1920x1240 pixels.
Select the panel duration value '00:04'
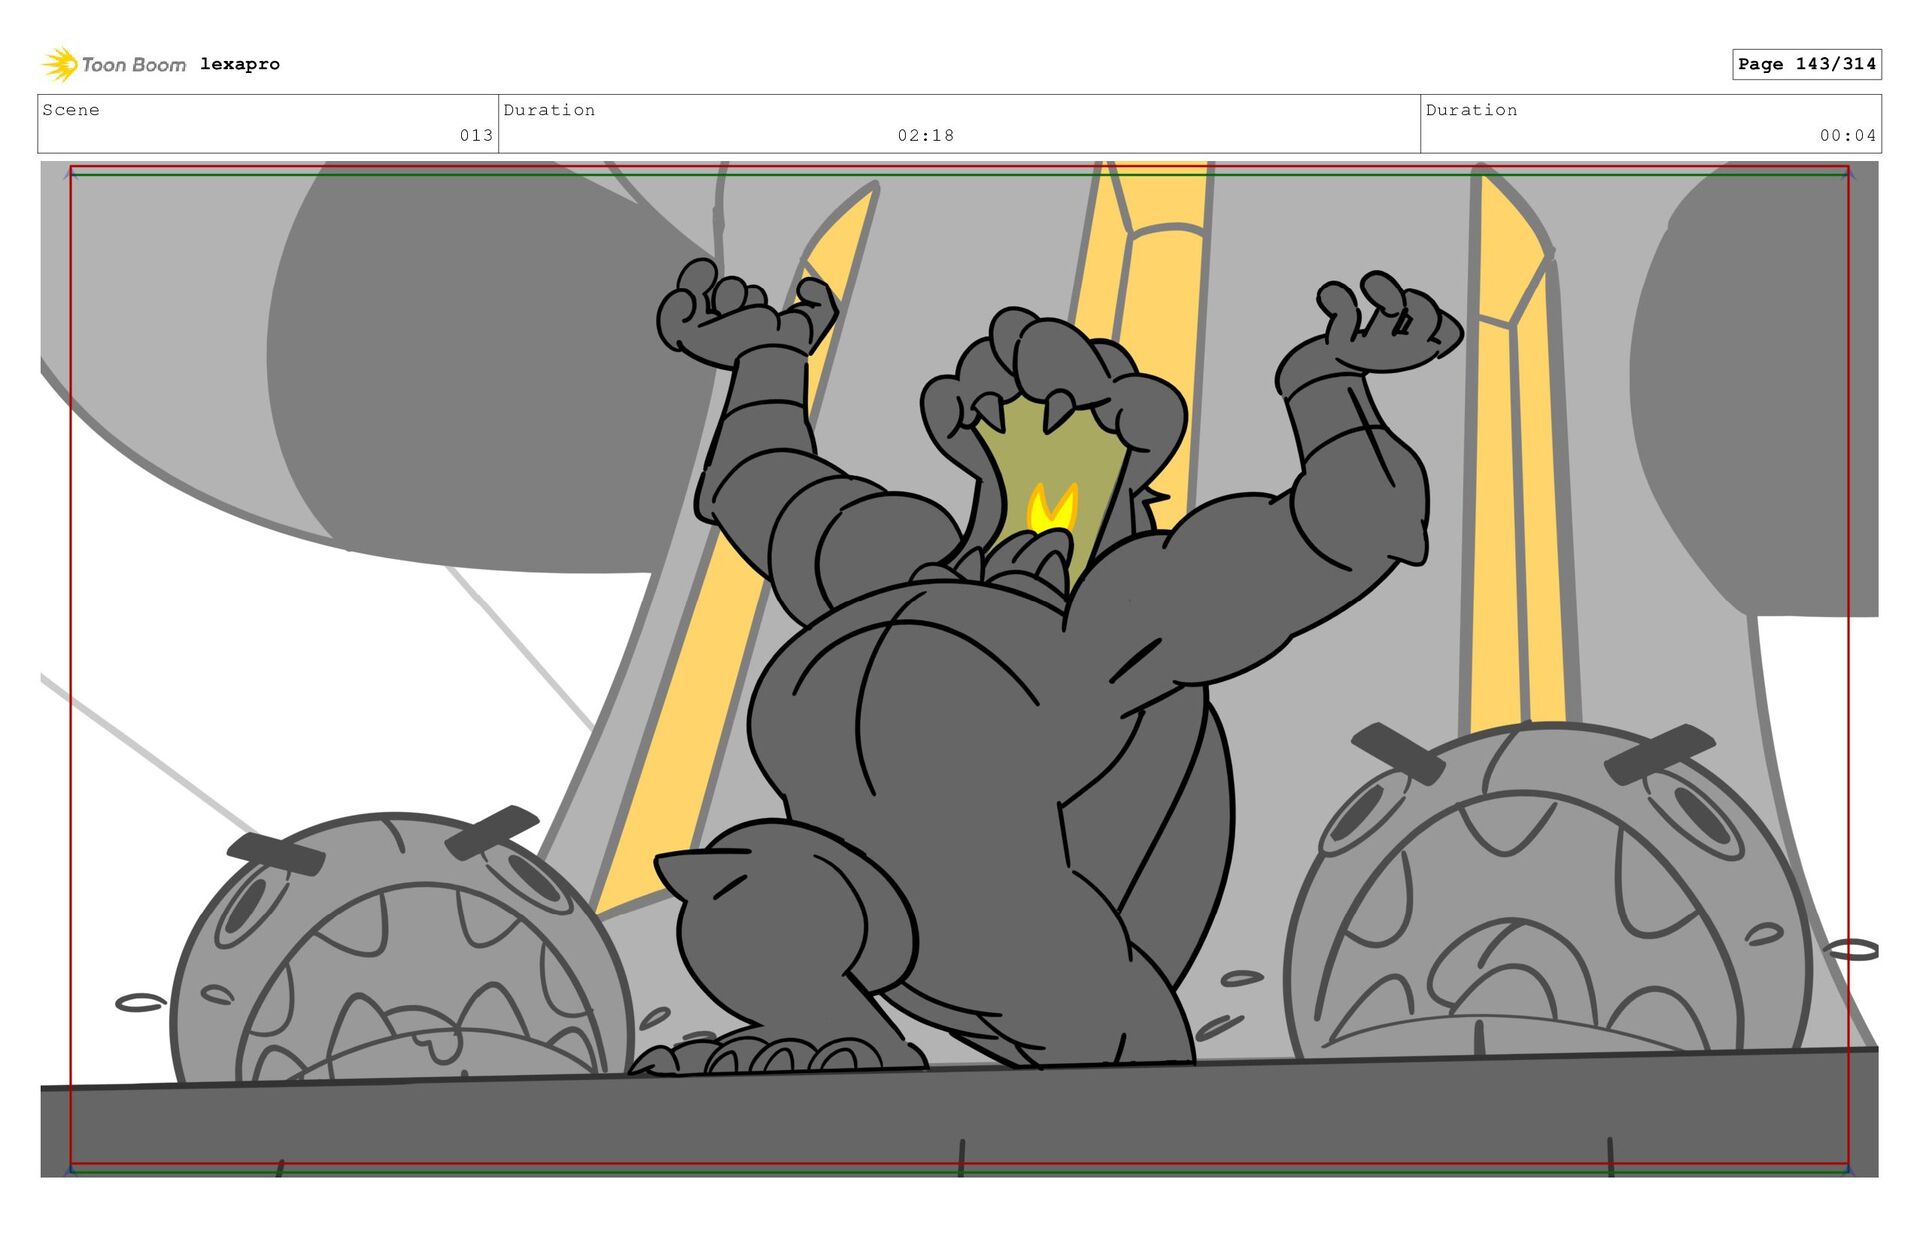(x=1847, y=135)
